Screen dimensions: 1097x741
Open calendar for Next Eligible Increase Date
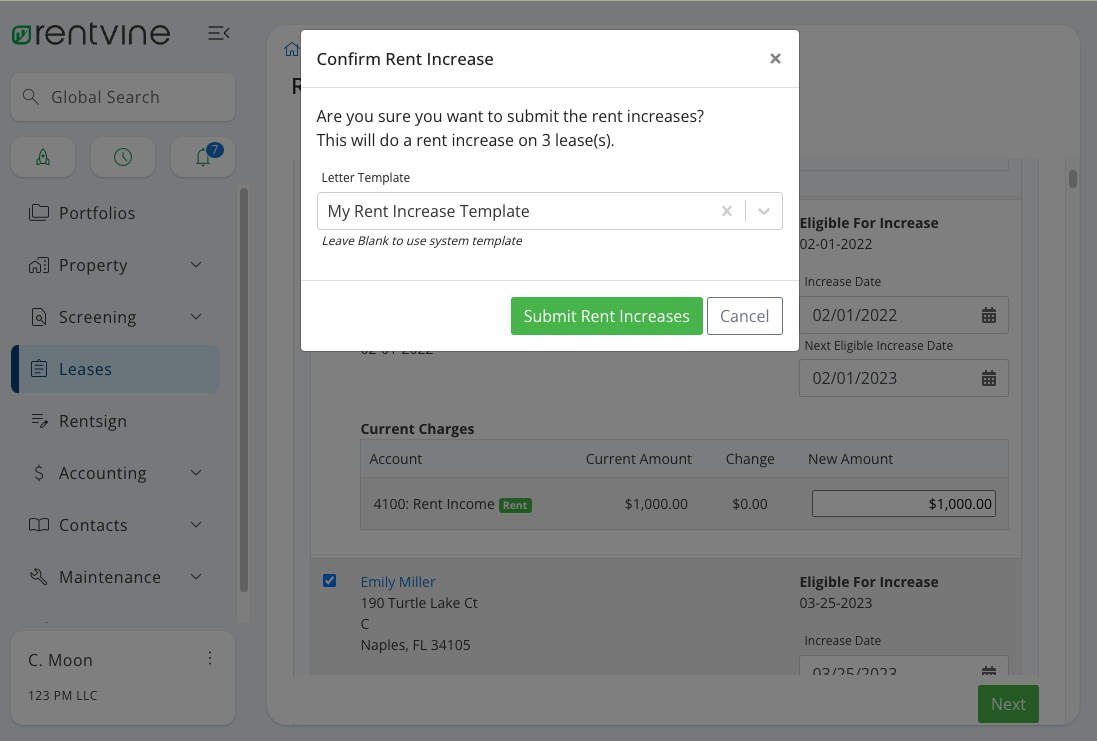click(988, 378)
